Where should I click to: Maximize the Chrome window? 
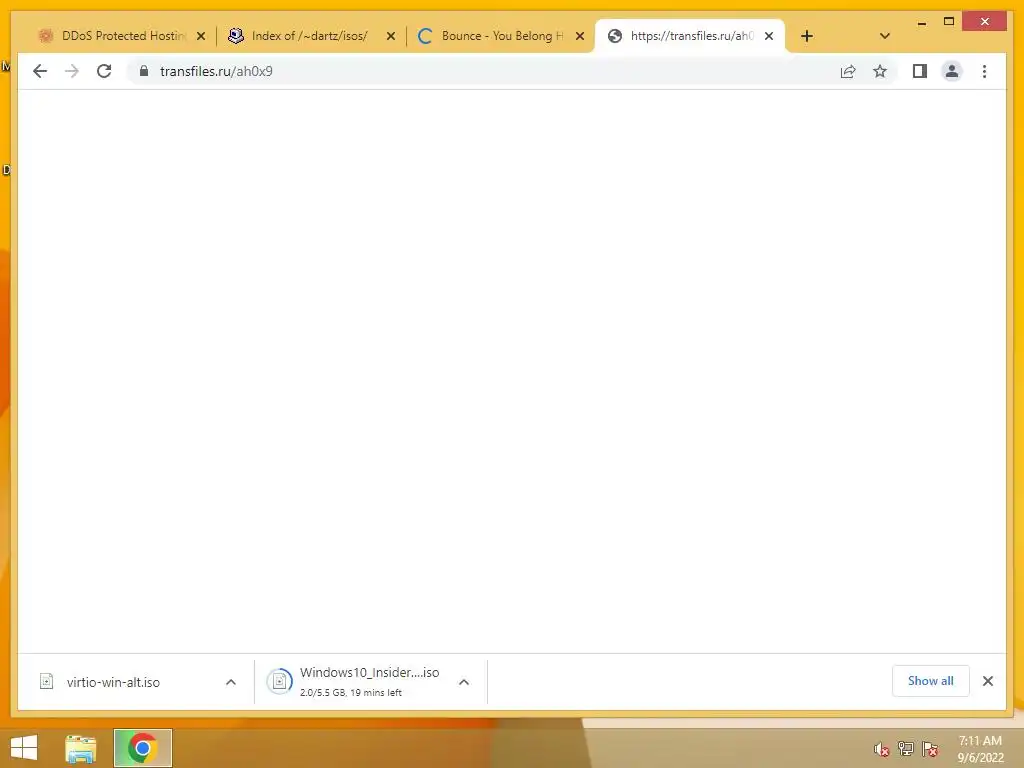click(949, 22)
